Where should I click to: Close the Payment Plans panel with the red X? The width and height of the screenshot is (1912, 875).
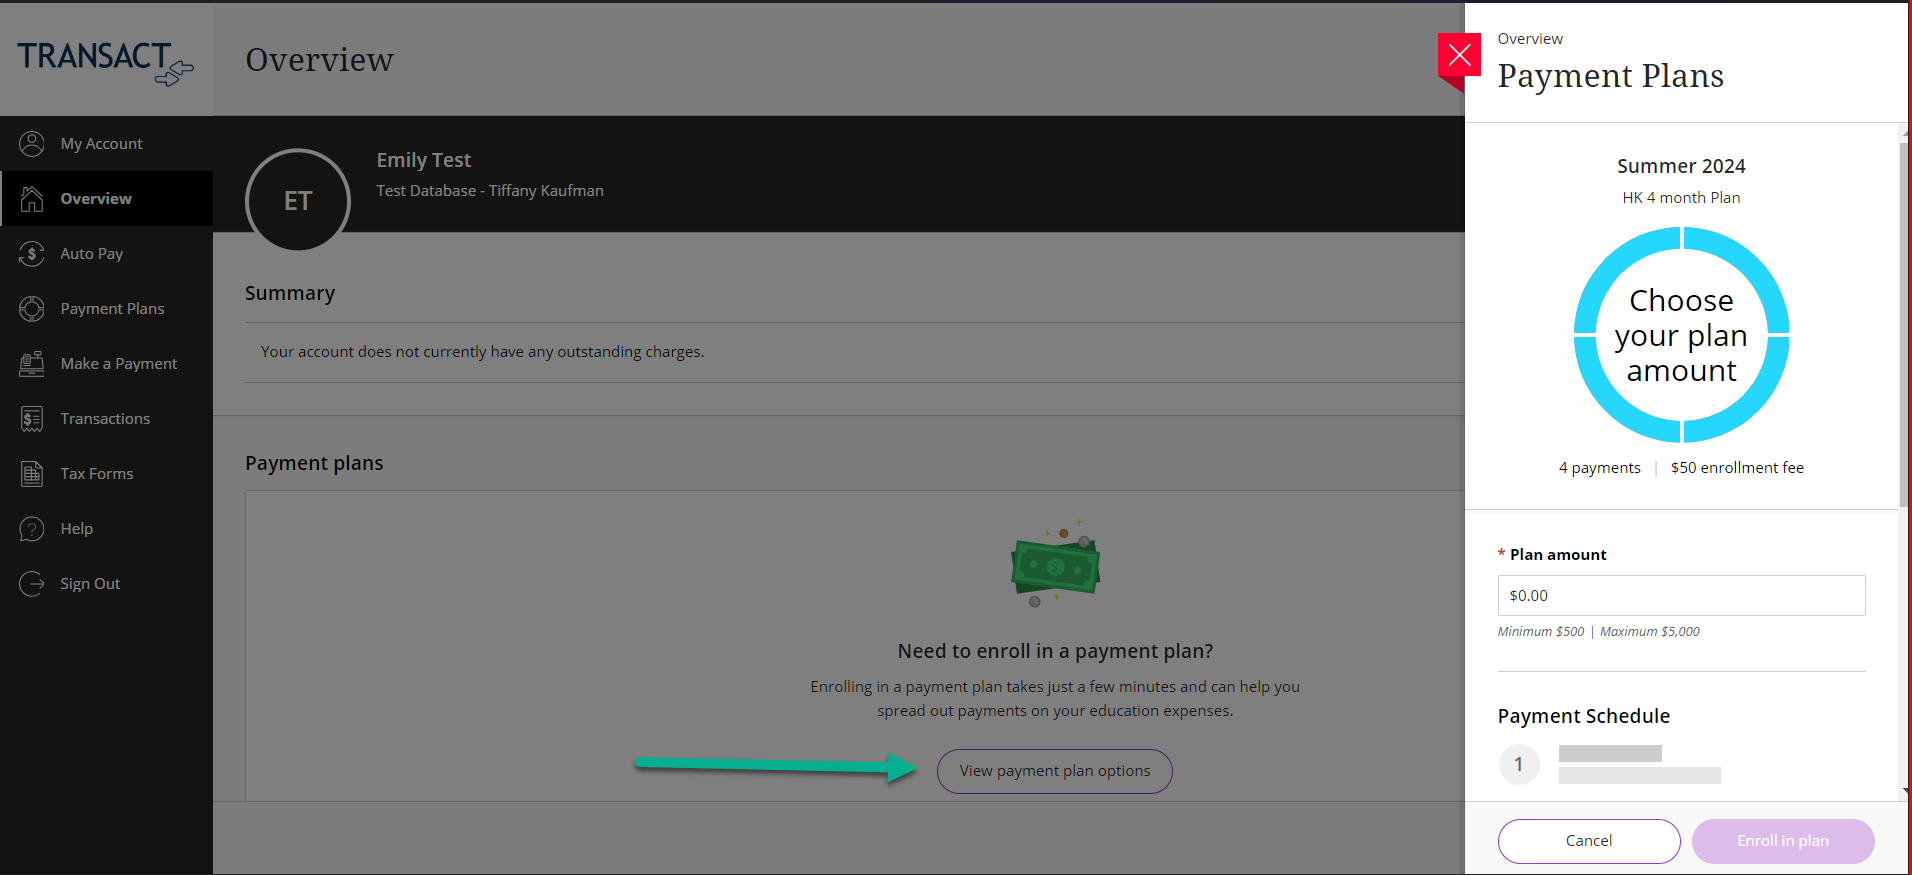[1459, 55]
